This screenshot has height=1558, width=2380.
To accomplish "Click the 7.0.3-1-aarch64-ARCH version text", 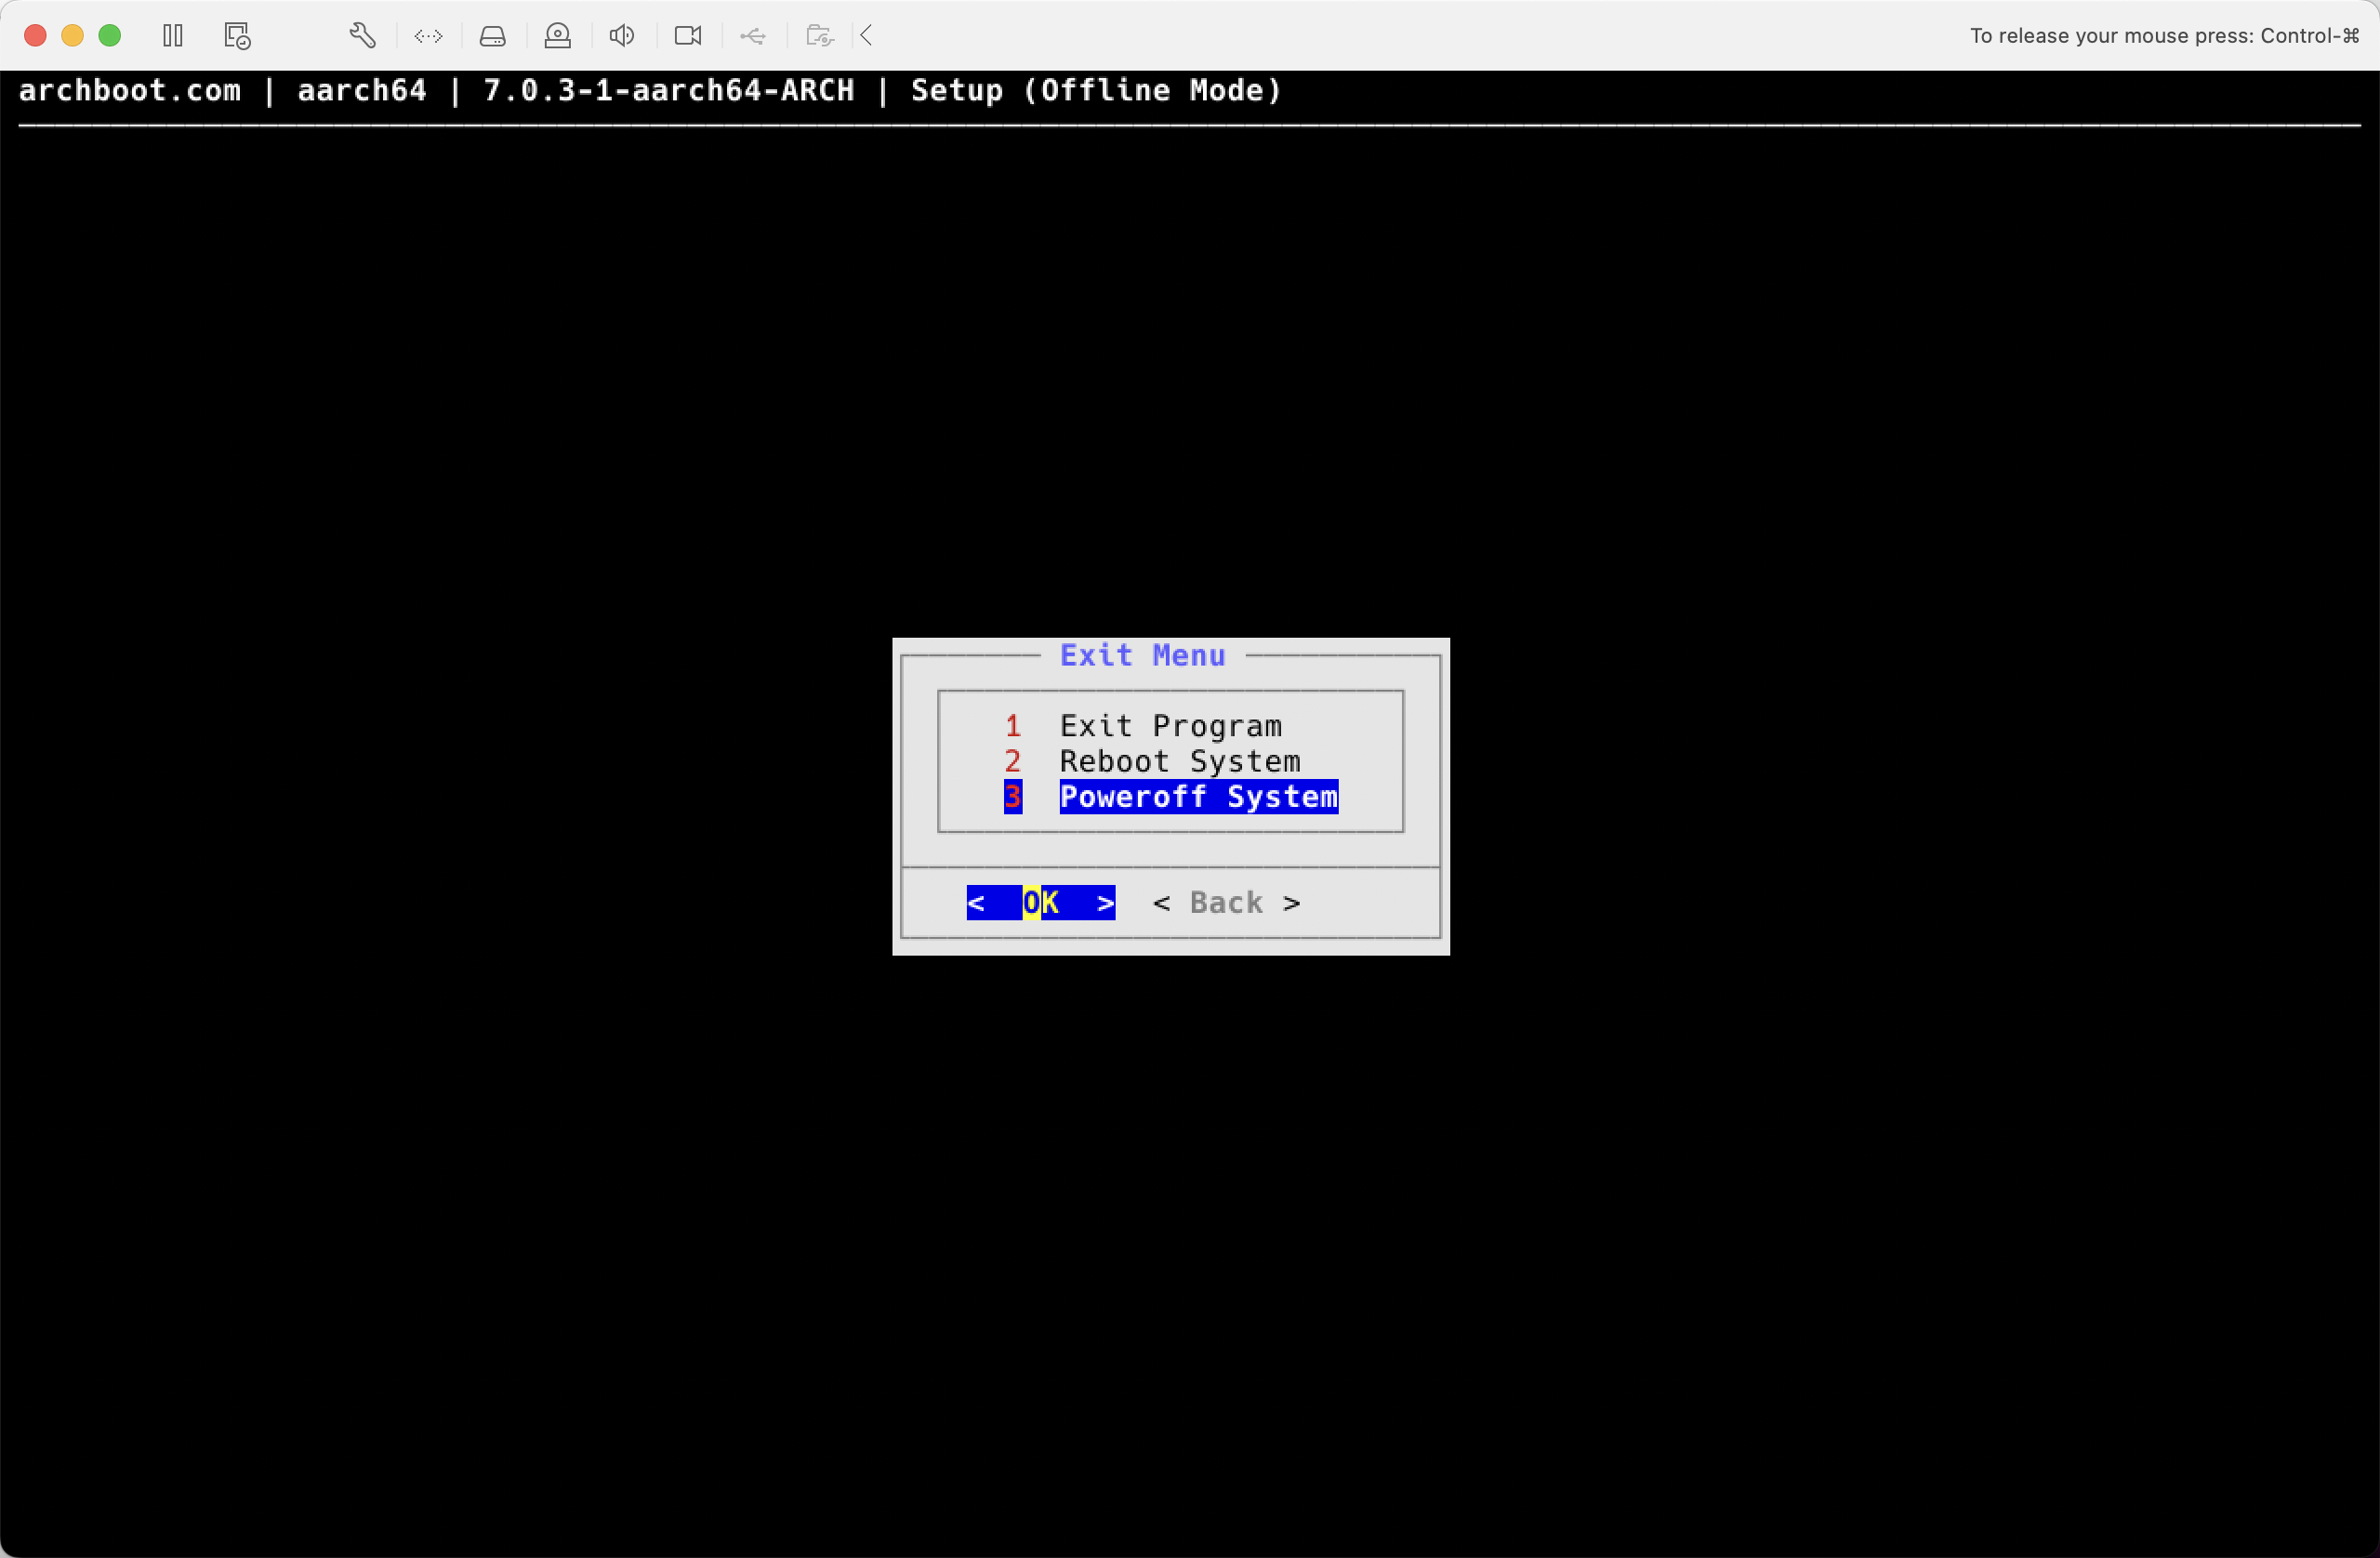I will 669,91.
